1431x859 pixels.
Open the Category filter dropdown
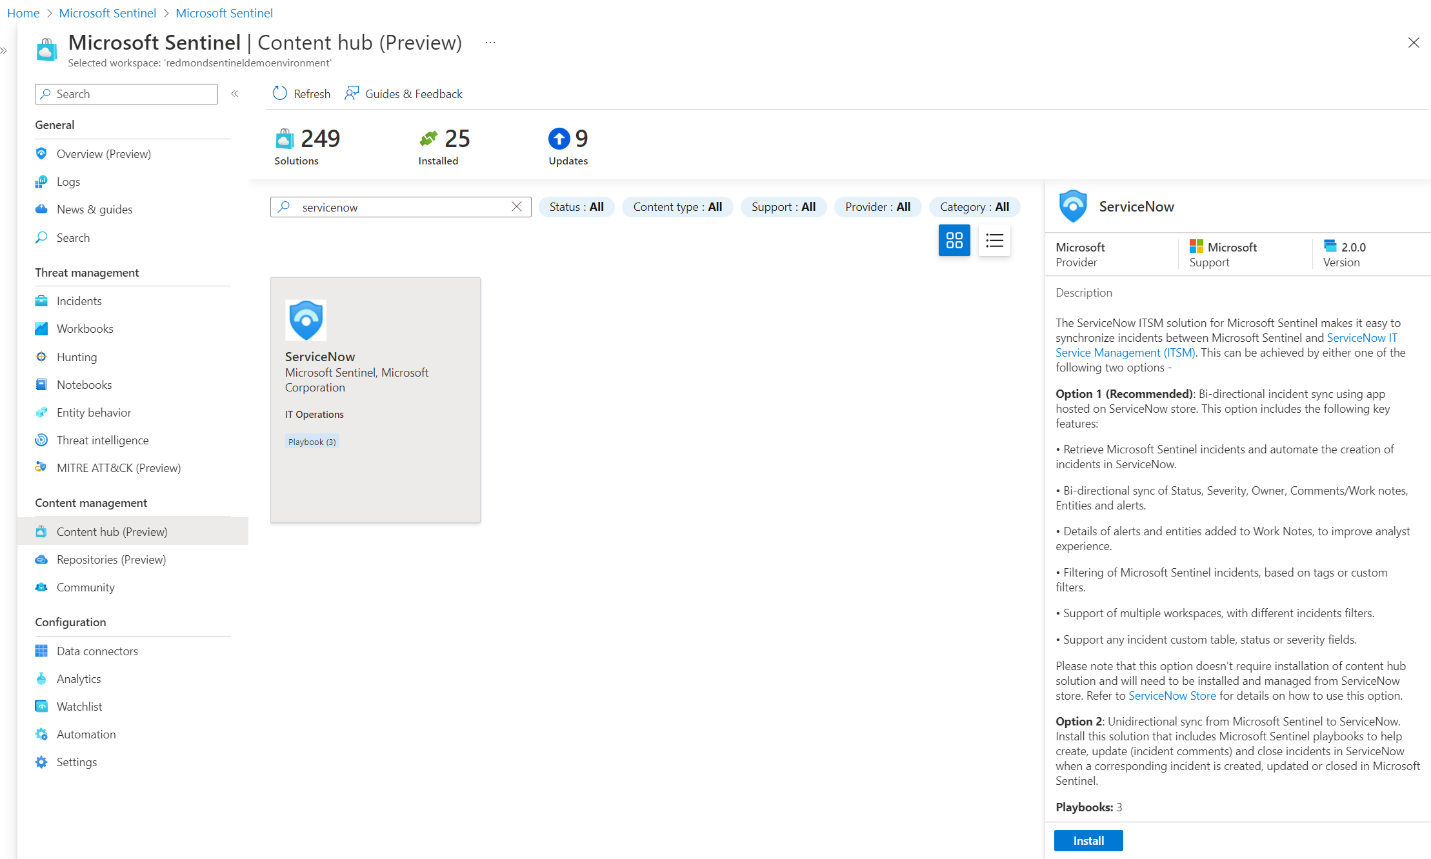(975, 207)
